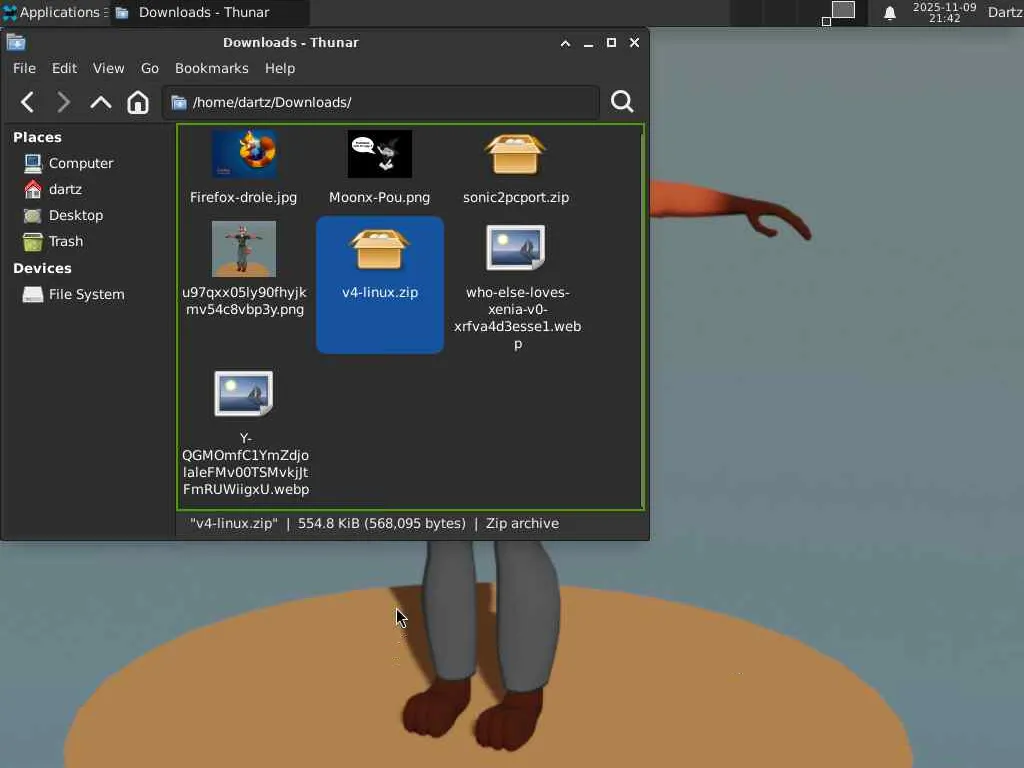1024x768 pixels.
Task: Select the Firefox-drole.jpg thumbnail
Action: [x=244, y=154]
